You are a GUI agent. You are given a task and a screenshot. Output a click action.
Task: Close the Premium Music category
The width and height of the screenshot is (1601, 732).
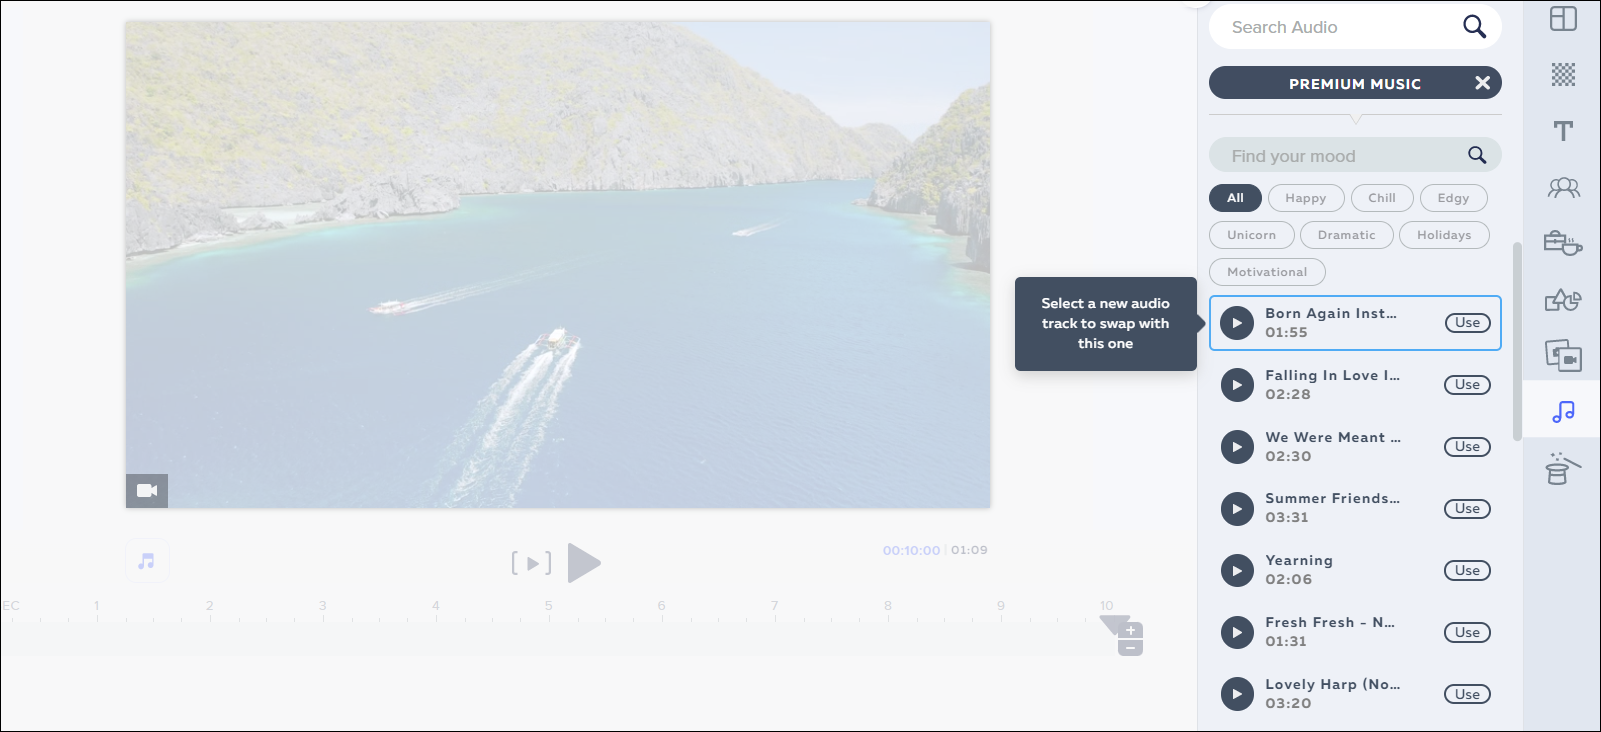[x=1482, y=83]
